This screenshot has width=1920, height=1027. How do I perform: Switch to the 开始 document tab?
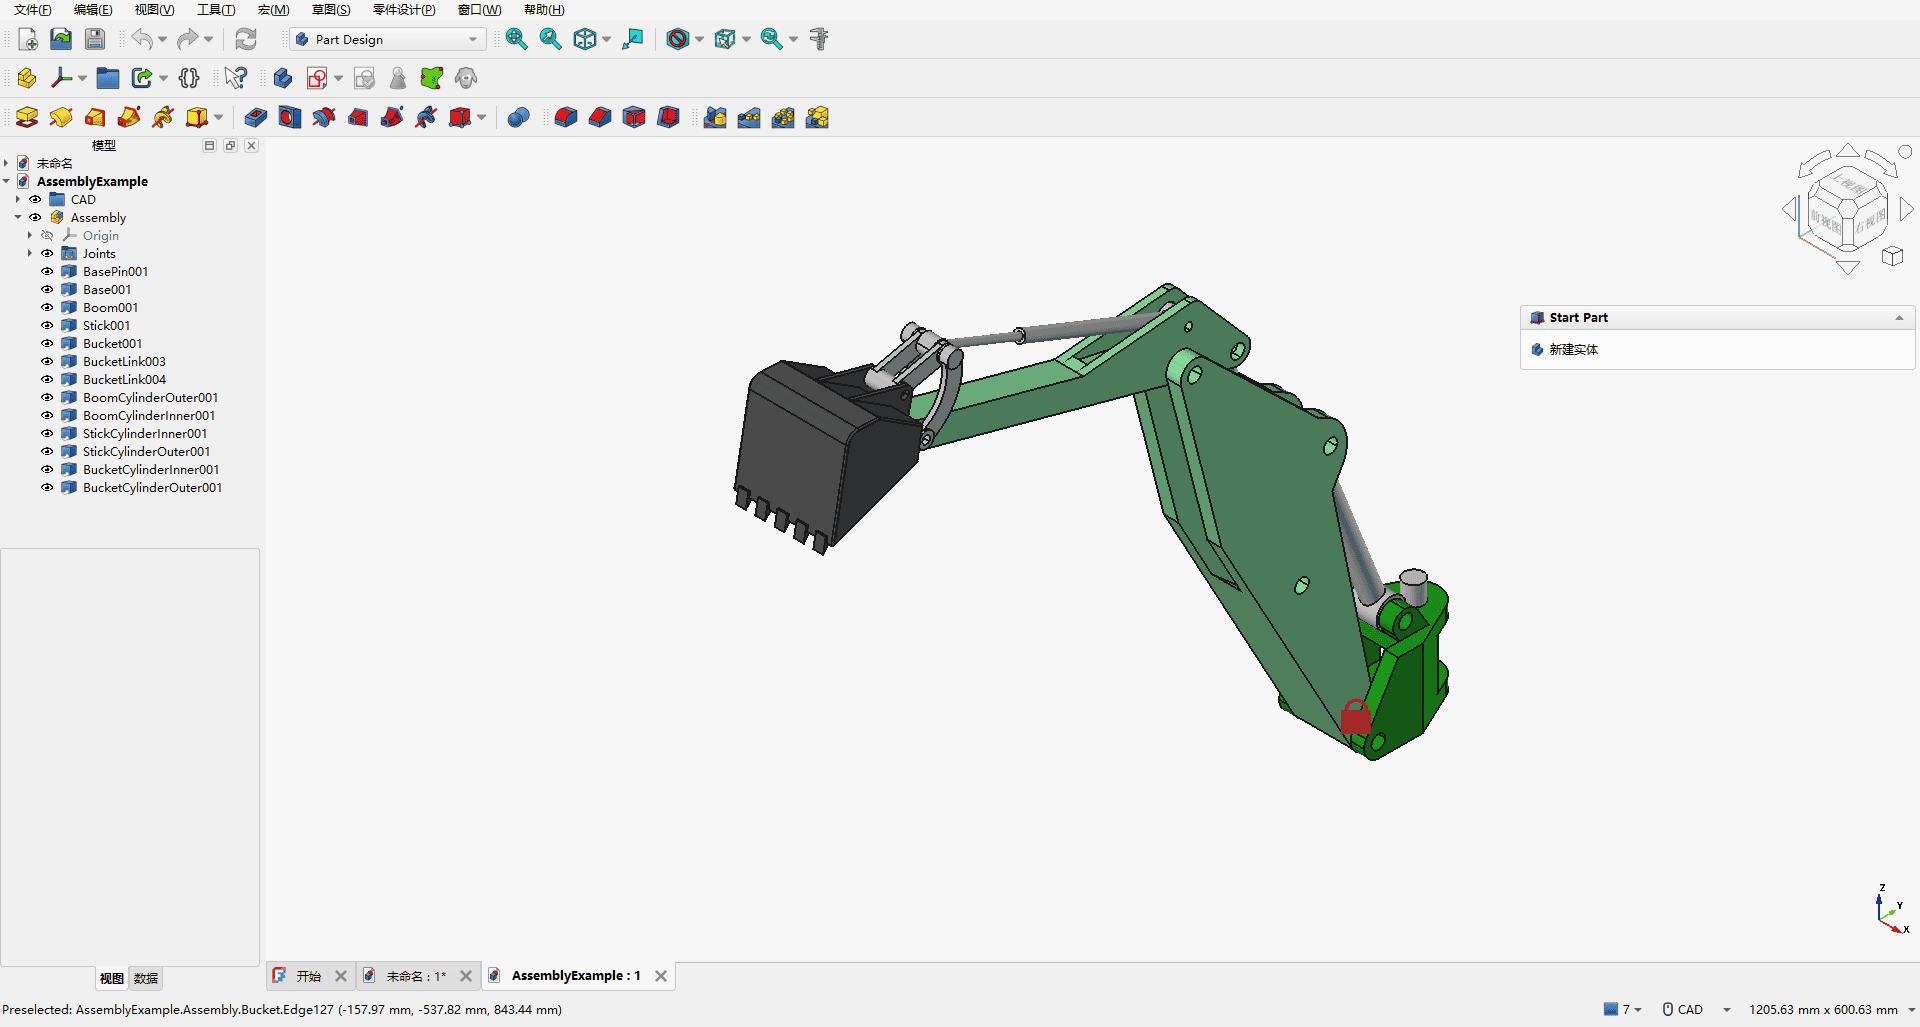[x=308, y=976]
